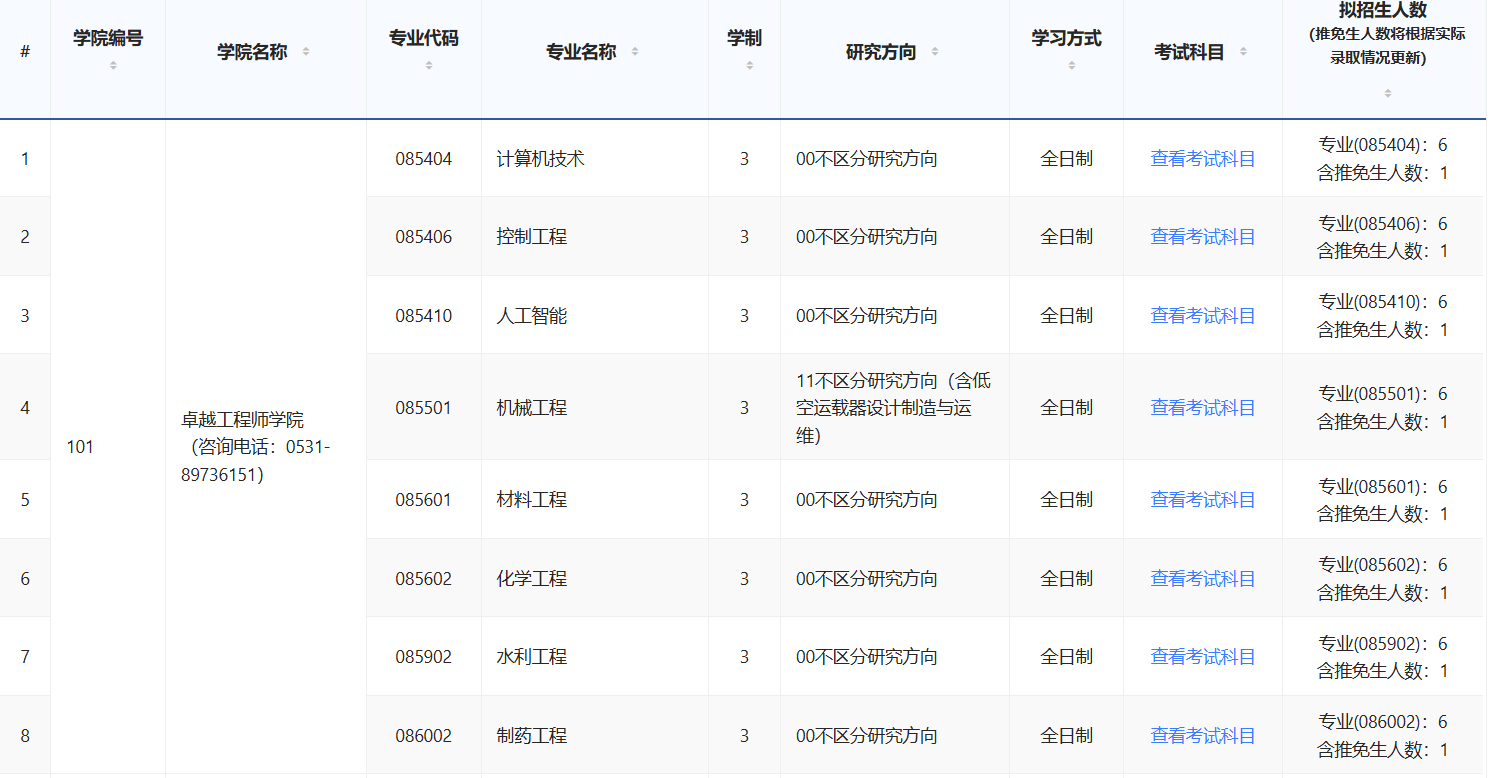The width and height of the screenshot is (1490, 778).
Task: Sort the table by 学院名称 column
Action: [x=306, y=52]
